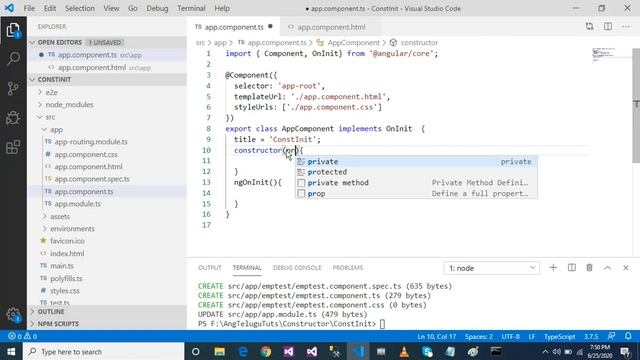Viewport: 640px width, 360px height.
Task: Open the Extensions view
Action: click(x=13, y=147)
